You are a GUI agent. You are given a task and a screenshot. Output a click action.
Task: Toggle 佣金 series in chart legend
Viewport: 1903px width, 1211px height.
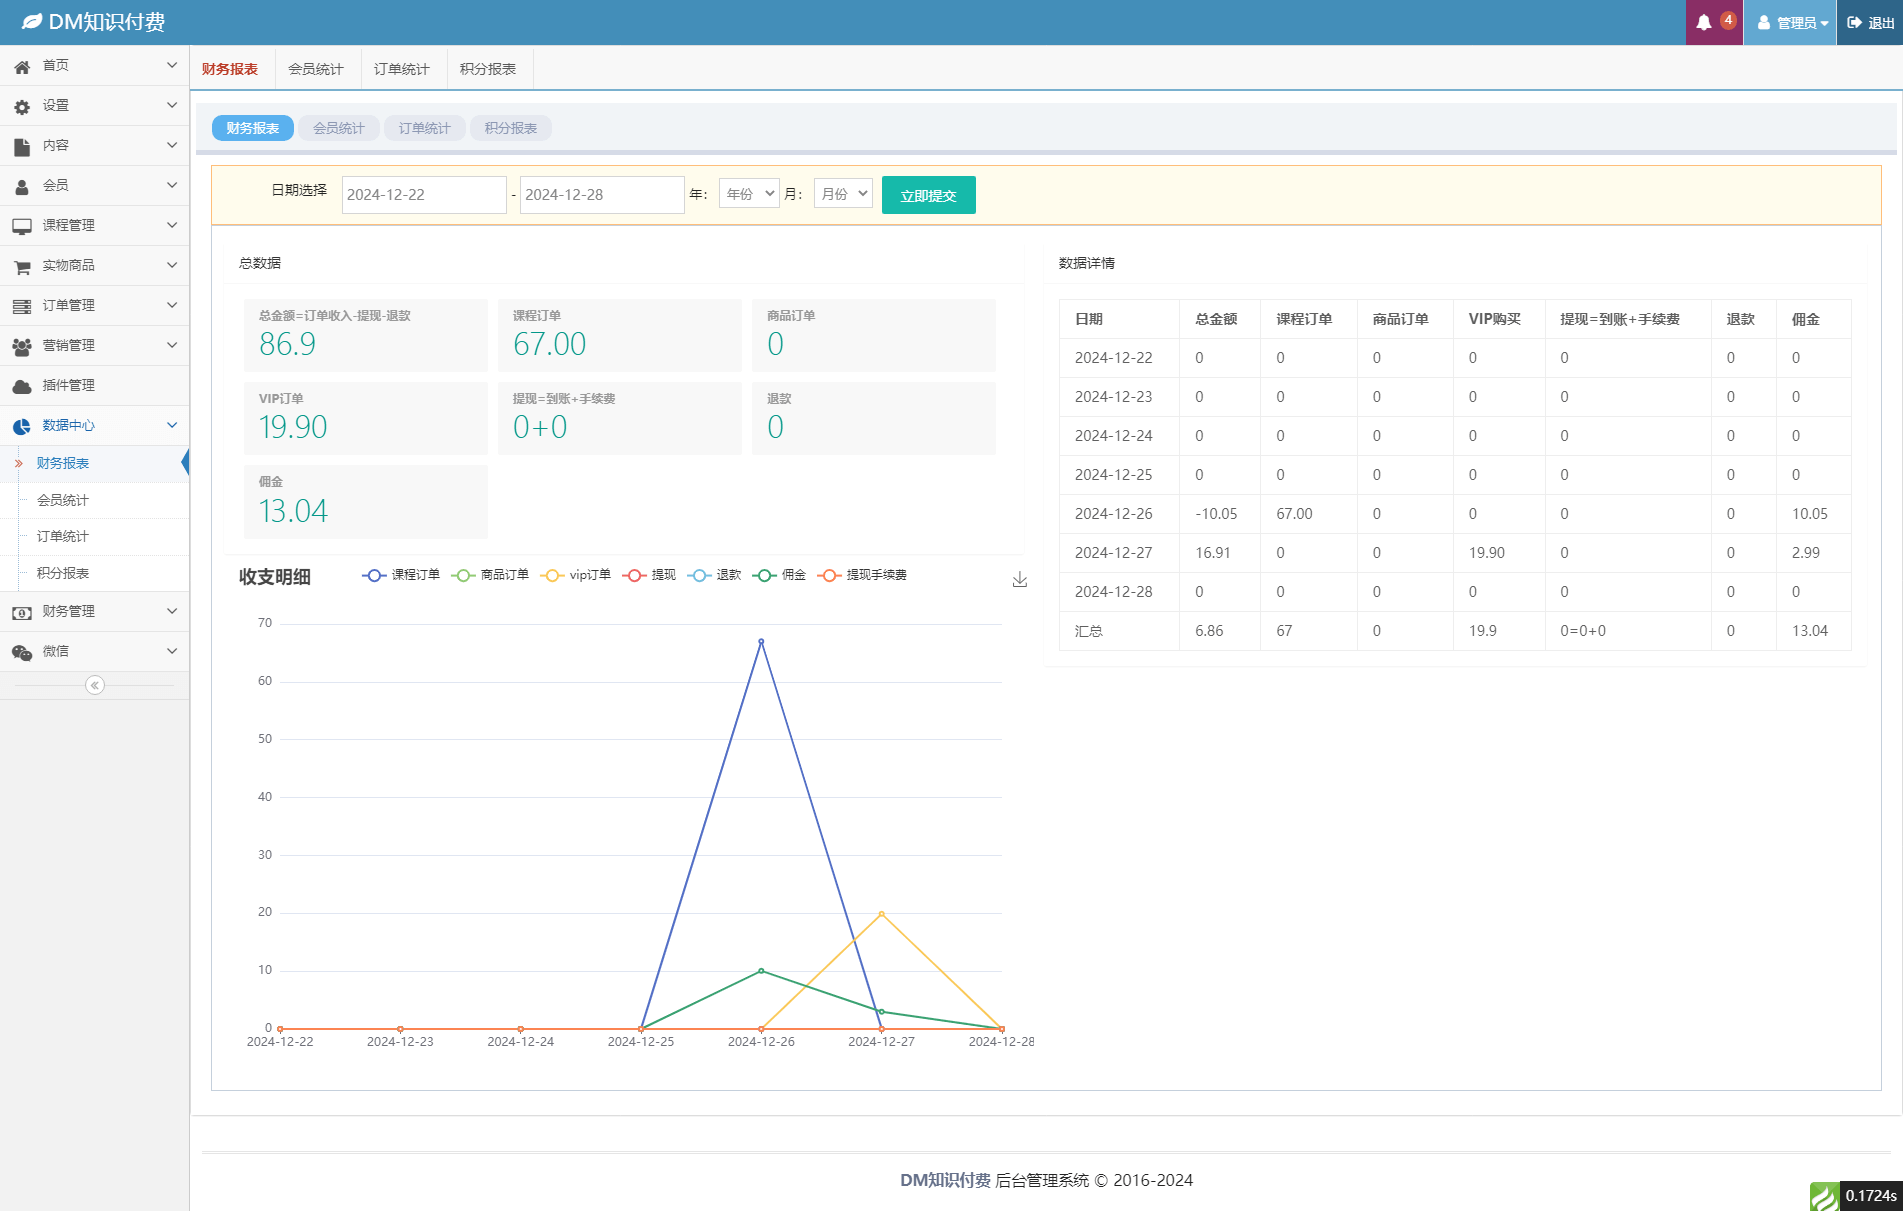coord(780,575)
